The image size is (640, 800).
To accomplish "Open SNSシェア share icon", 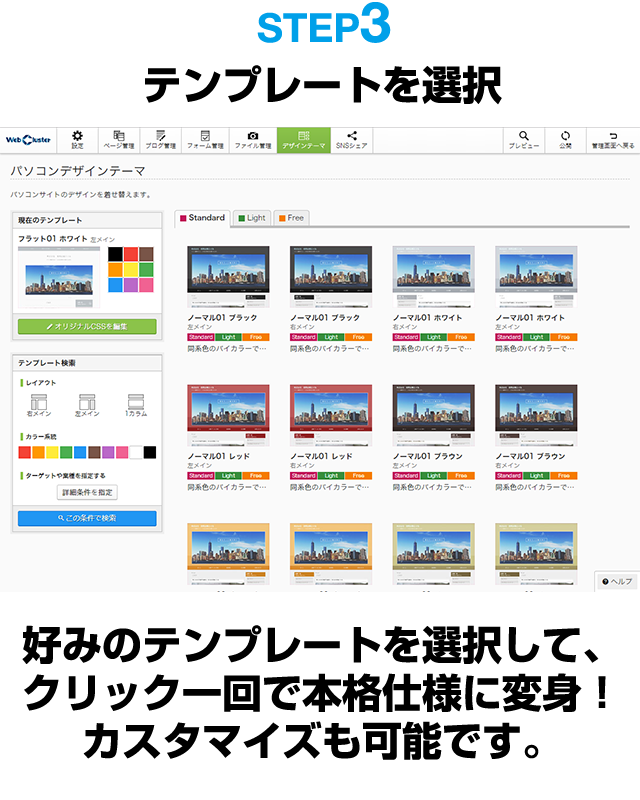I will click(x=351, y=139).
